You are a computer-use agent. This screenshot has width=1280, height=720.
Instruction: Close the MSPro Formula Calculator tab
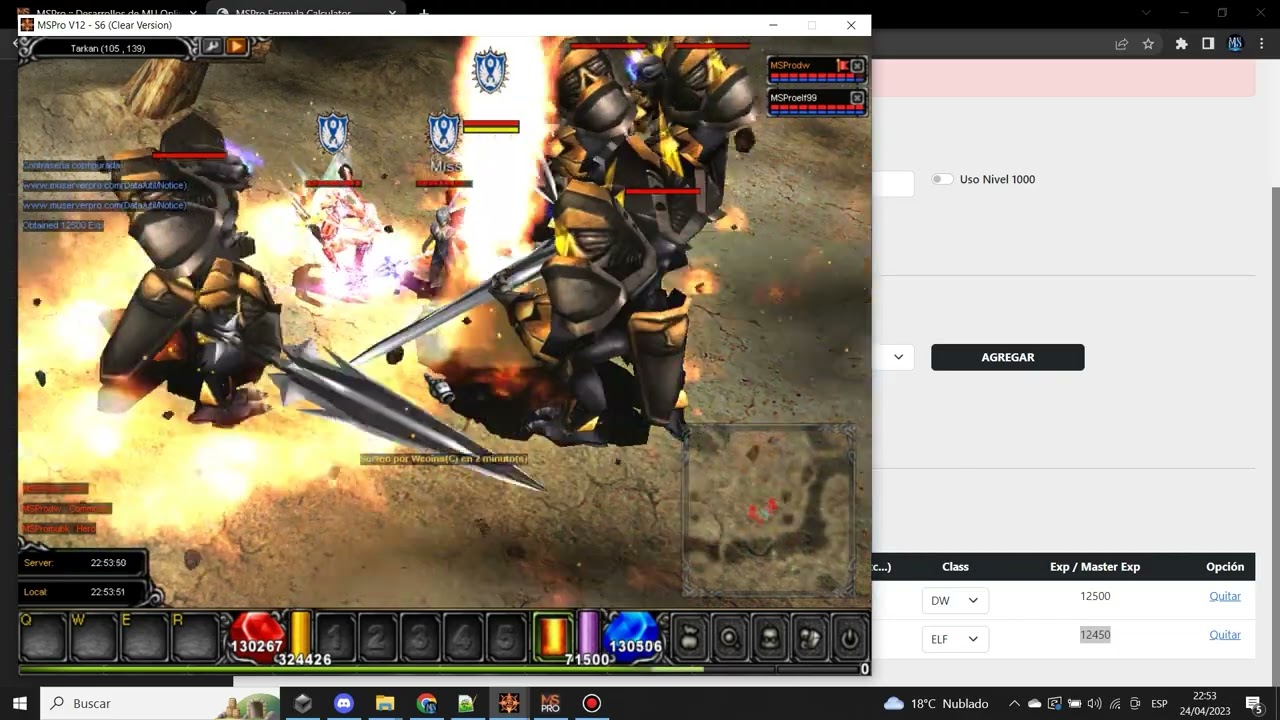tap(392, 14)
